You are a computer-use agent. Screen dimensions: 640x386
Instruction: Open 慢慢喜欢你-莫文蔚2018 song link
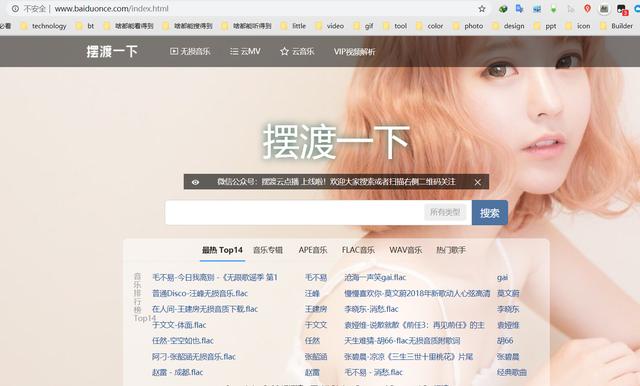417,293
